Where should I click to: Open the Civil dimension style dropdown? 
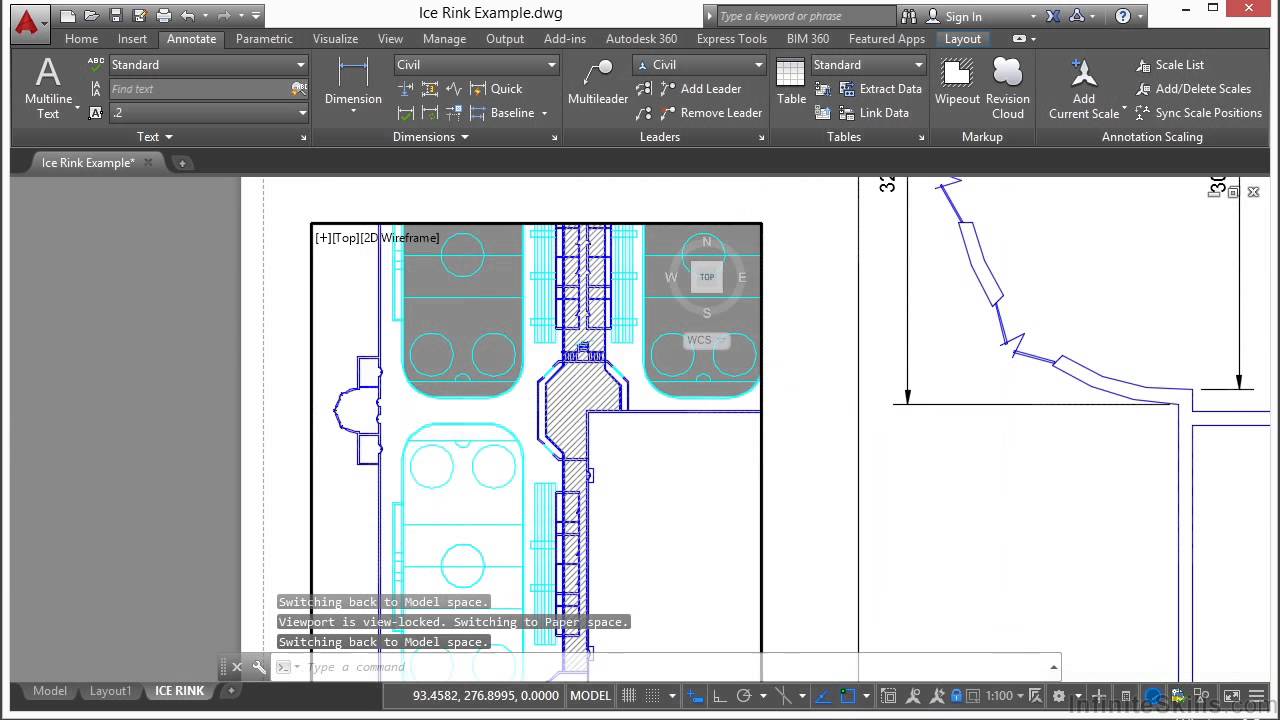pyautogui.click(x=477, y=65)
